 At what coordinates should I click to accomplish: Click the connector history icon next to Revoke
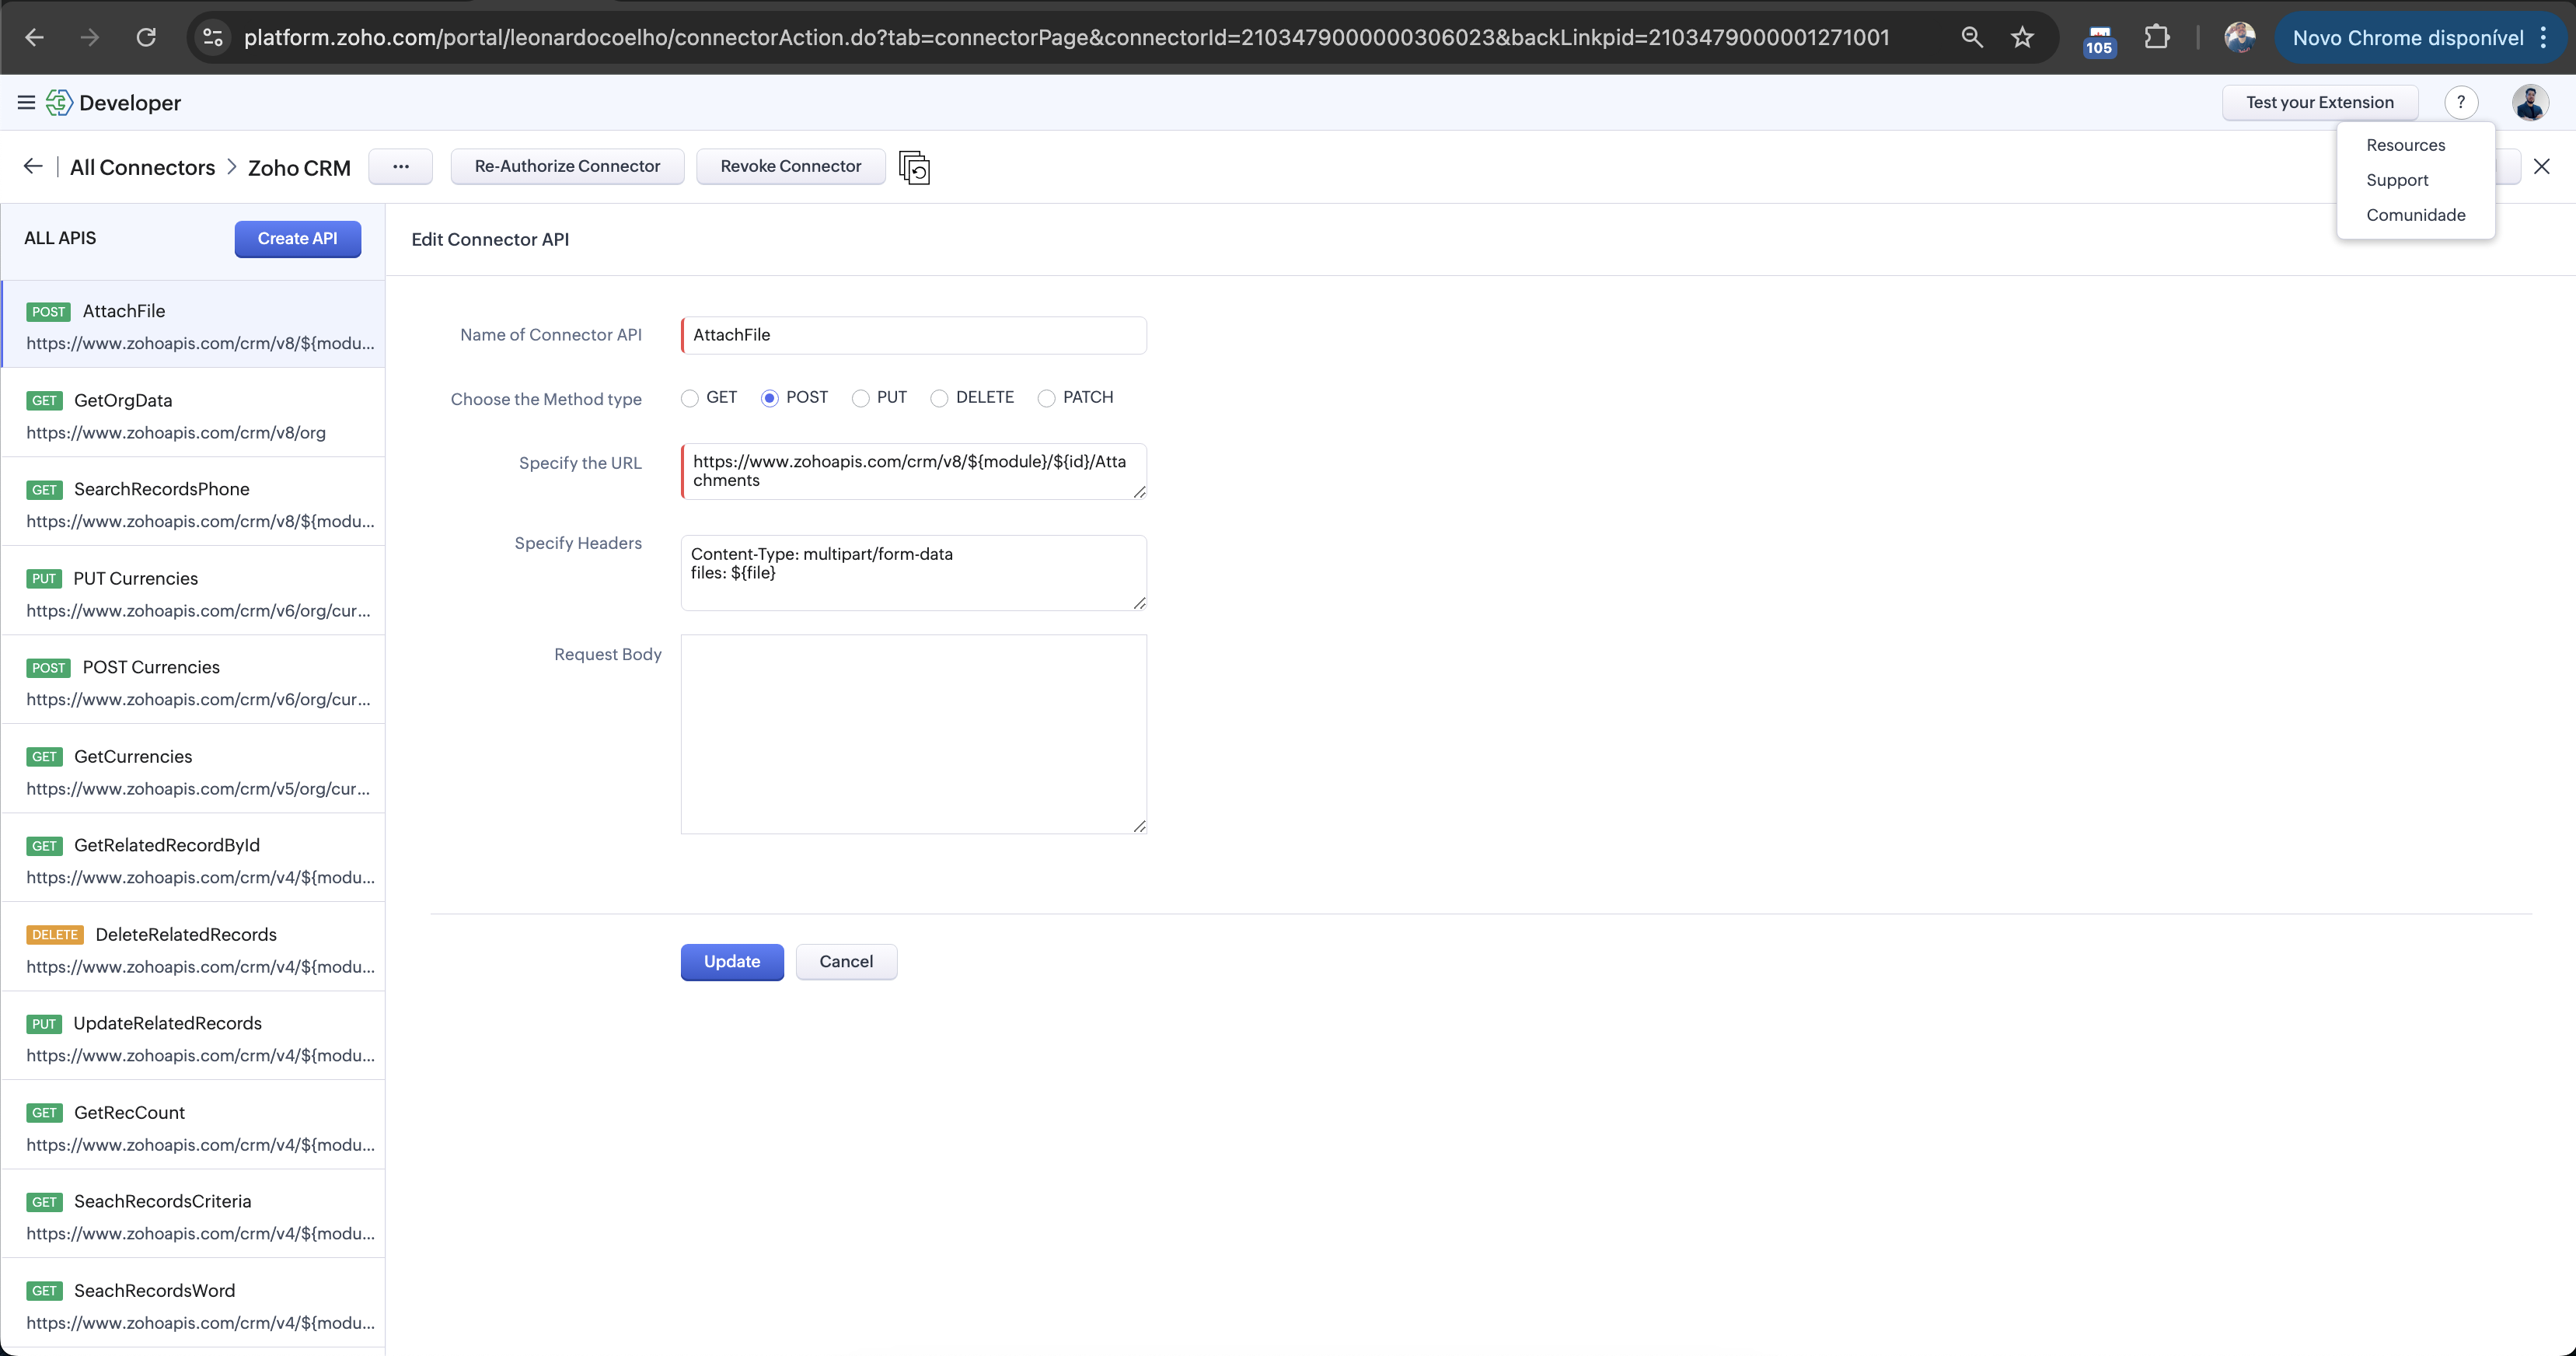[x=914, y=167]
